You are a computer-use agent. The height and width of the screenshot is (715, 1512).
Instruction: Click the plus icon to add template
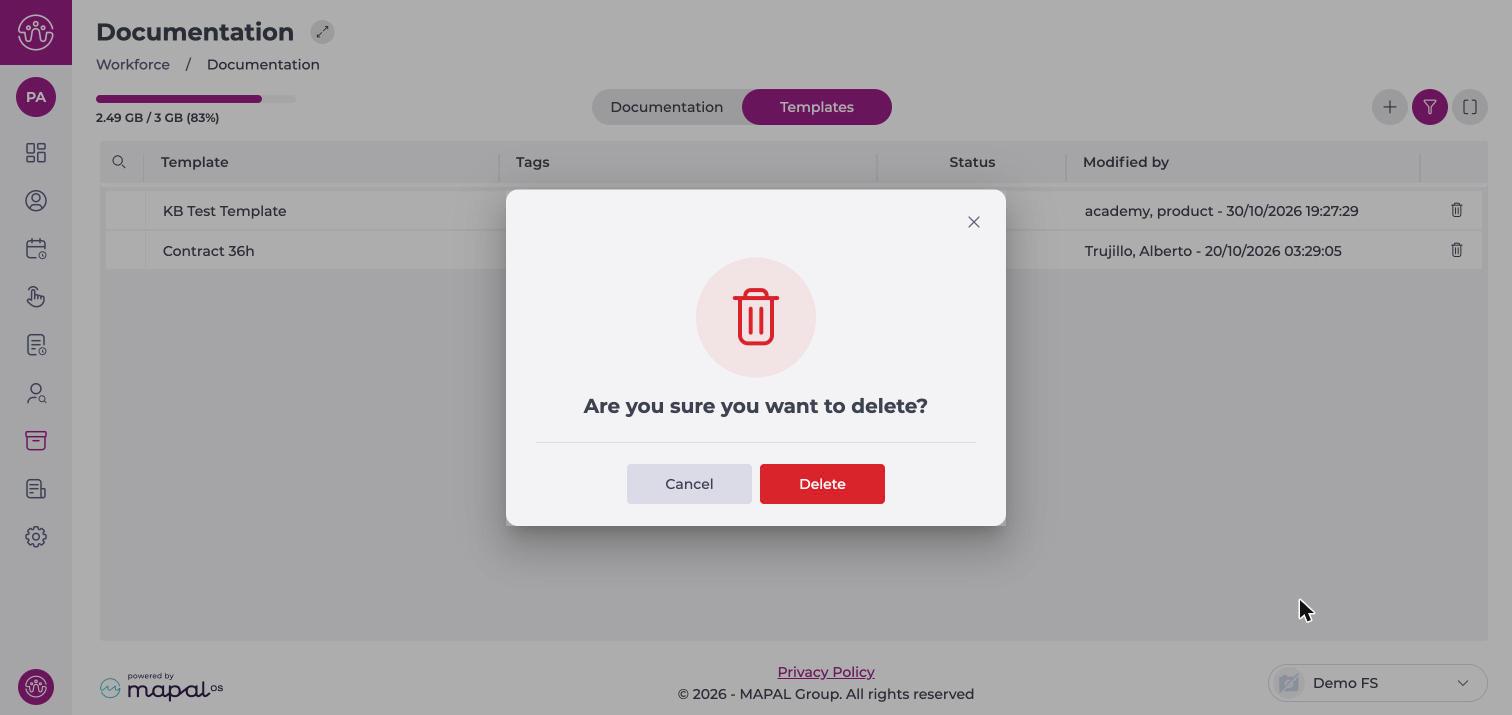point(1389,107)
